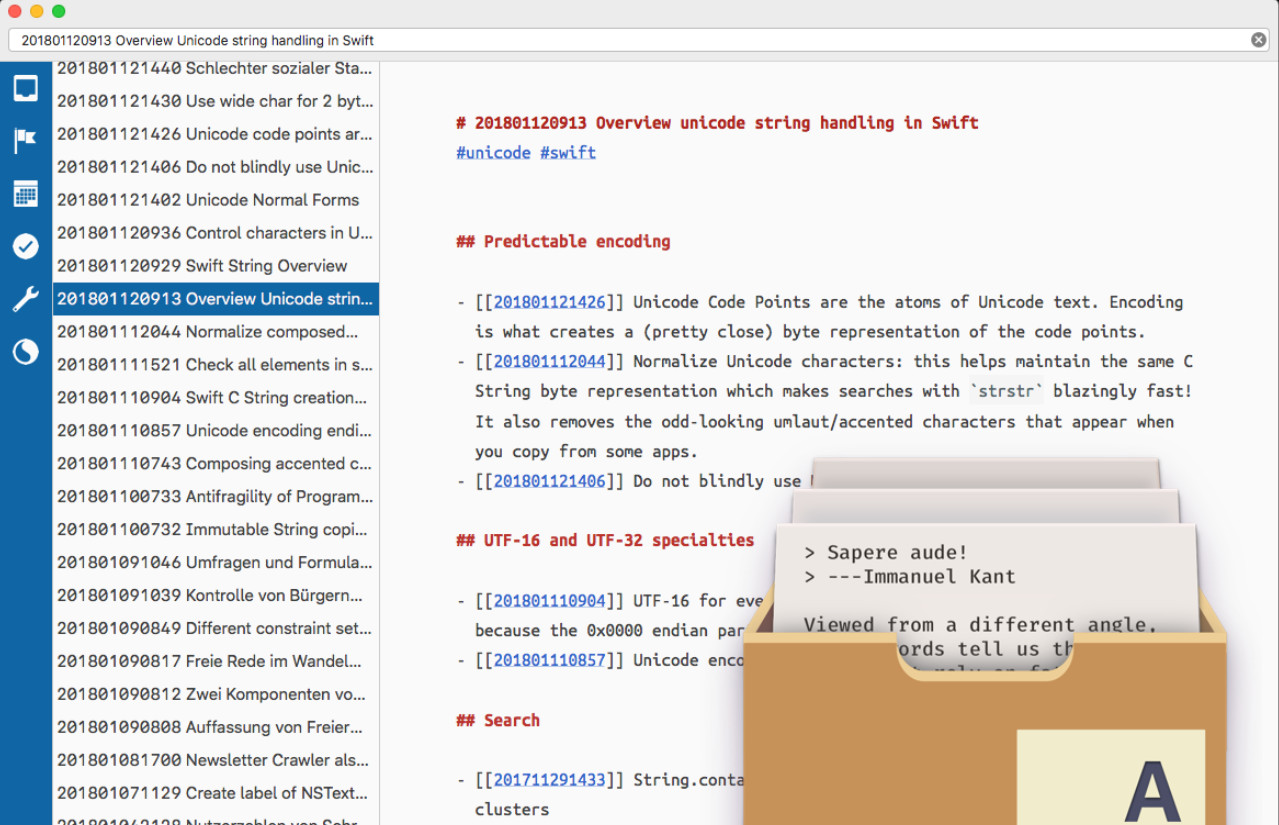
Task: Select note "201801090849 Different constraint set..."
Action: pos(216,629)
